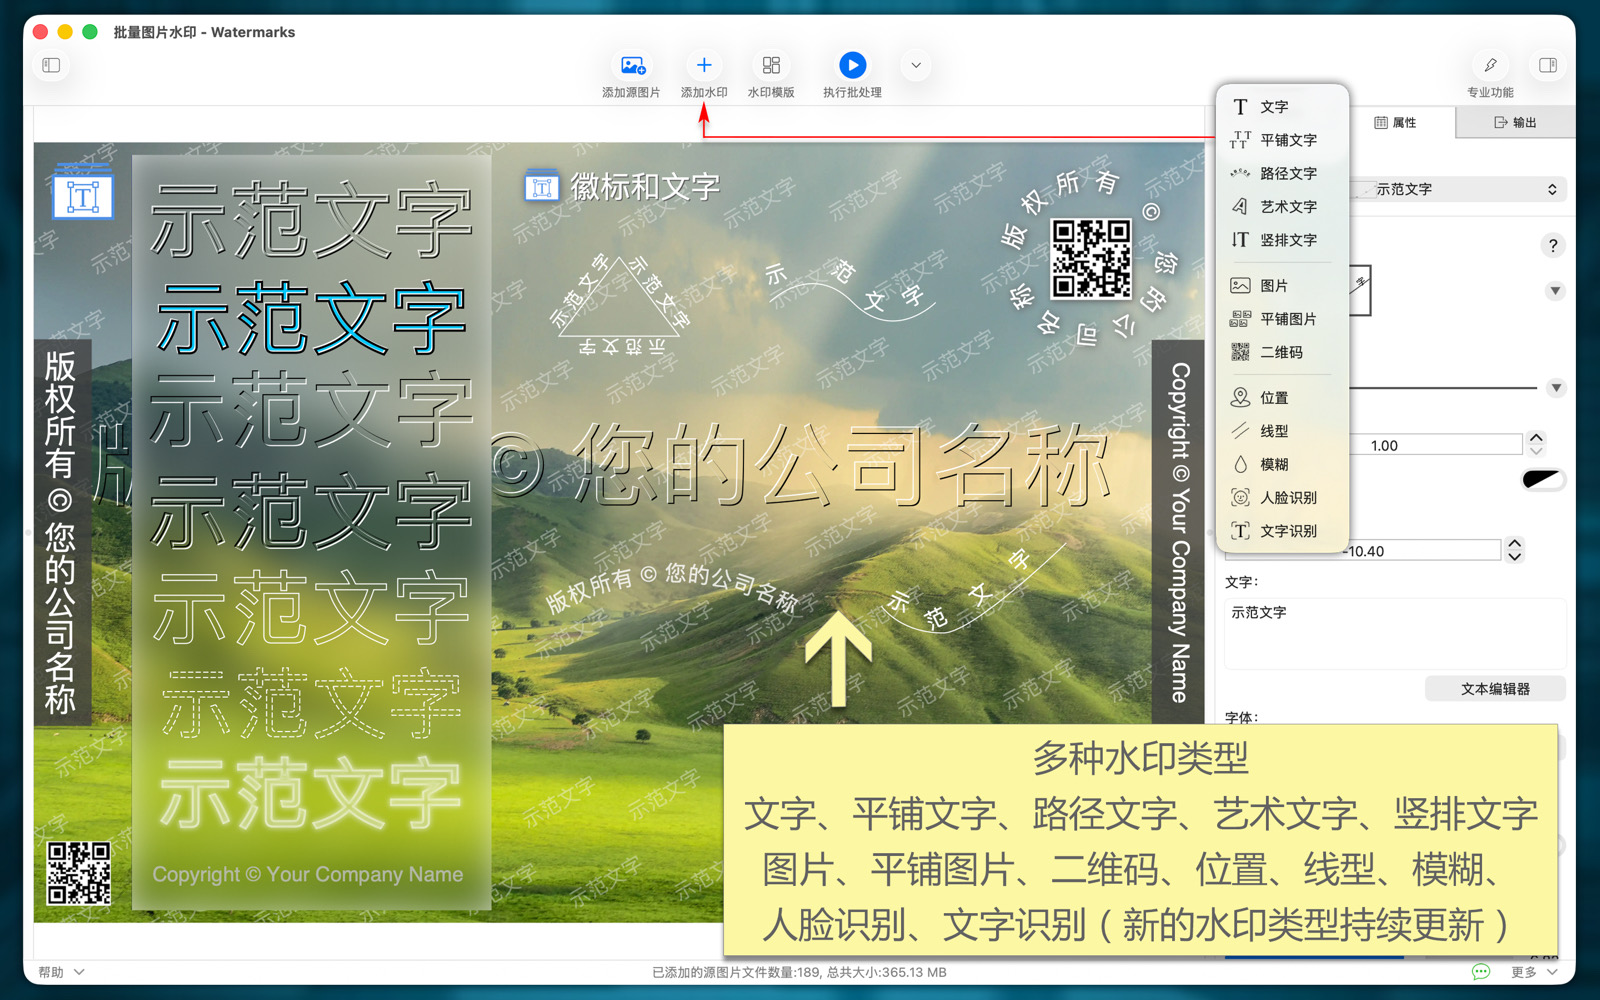Toggle the left sidebar panel icon
The height and width of the screenshot is (1000, 1600).
point(52,66)
